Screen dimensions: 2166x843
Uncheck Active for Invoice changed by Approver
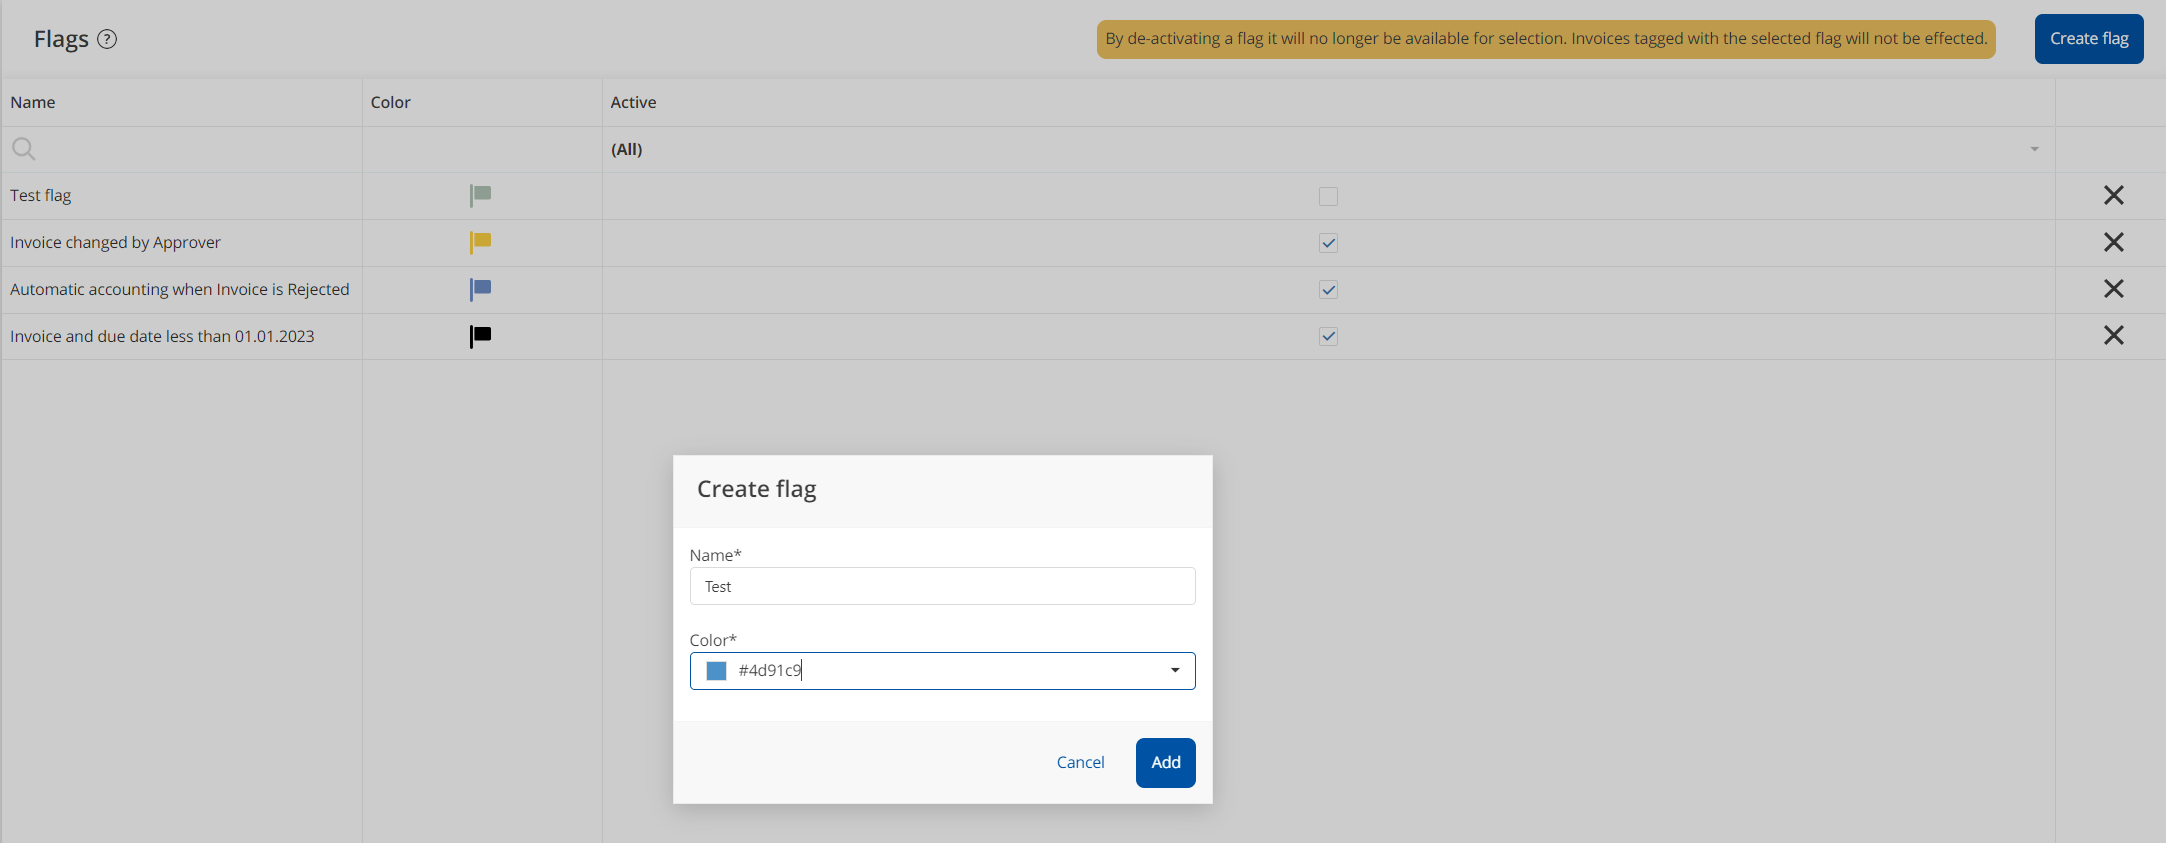click(x=1328, y=243)
